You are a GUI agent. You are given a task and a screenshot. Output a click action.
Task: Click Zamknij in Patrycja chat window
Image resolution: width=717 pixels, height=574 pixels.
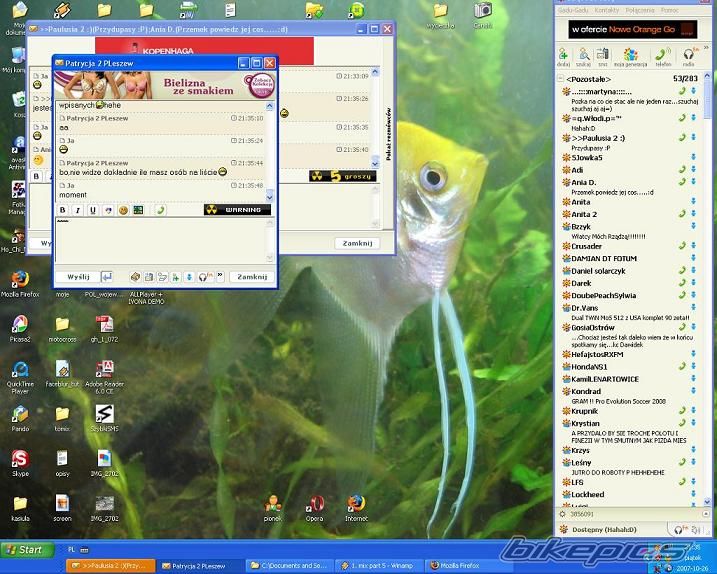click(x=251, y=277)
